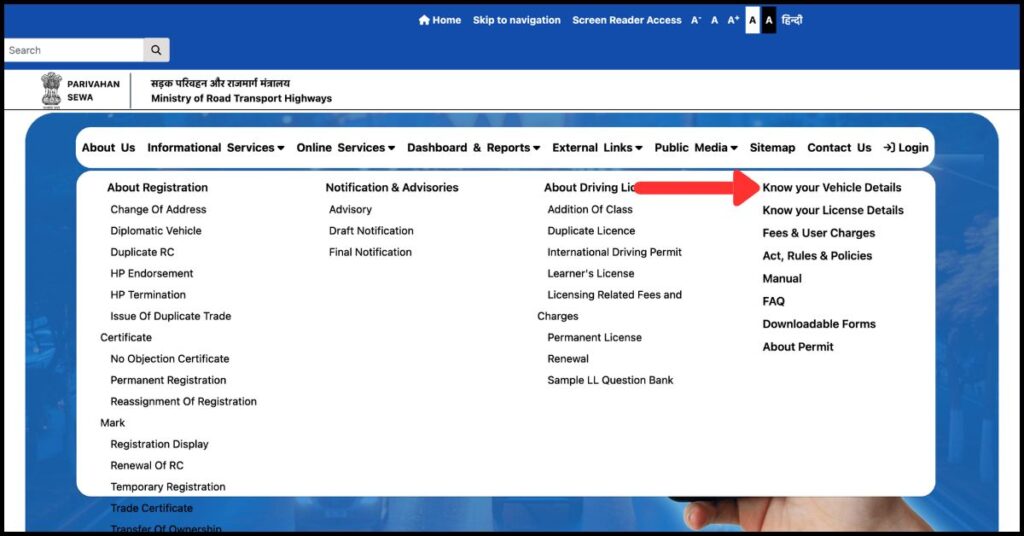Decrease font size with A- button
1024x536 pixels.
[x=696, y=20]
